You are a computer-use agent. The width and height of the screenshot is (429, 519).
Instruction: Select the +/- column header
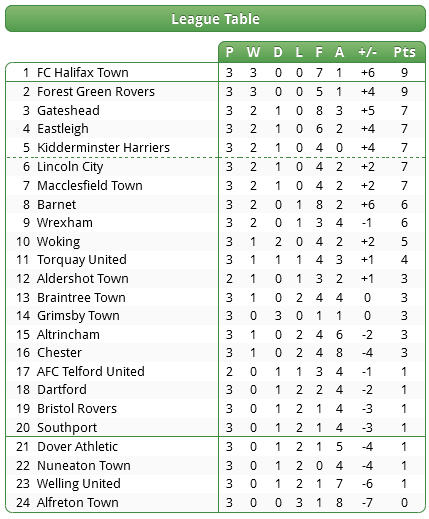pos(367,52)
